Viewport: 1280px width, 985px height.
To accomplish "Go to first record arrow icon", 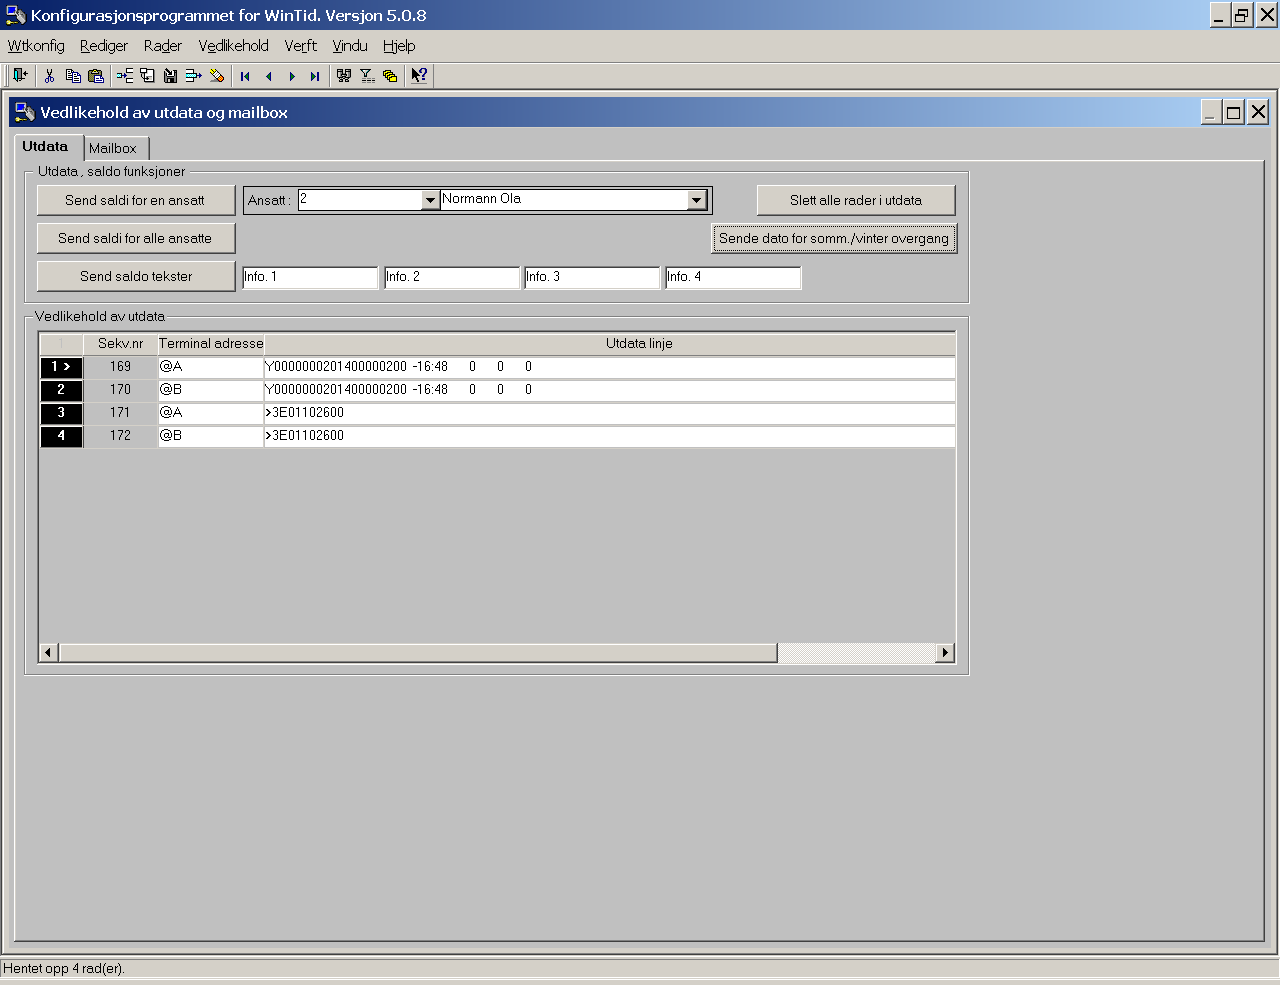I will [x=245, y=76].
